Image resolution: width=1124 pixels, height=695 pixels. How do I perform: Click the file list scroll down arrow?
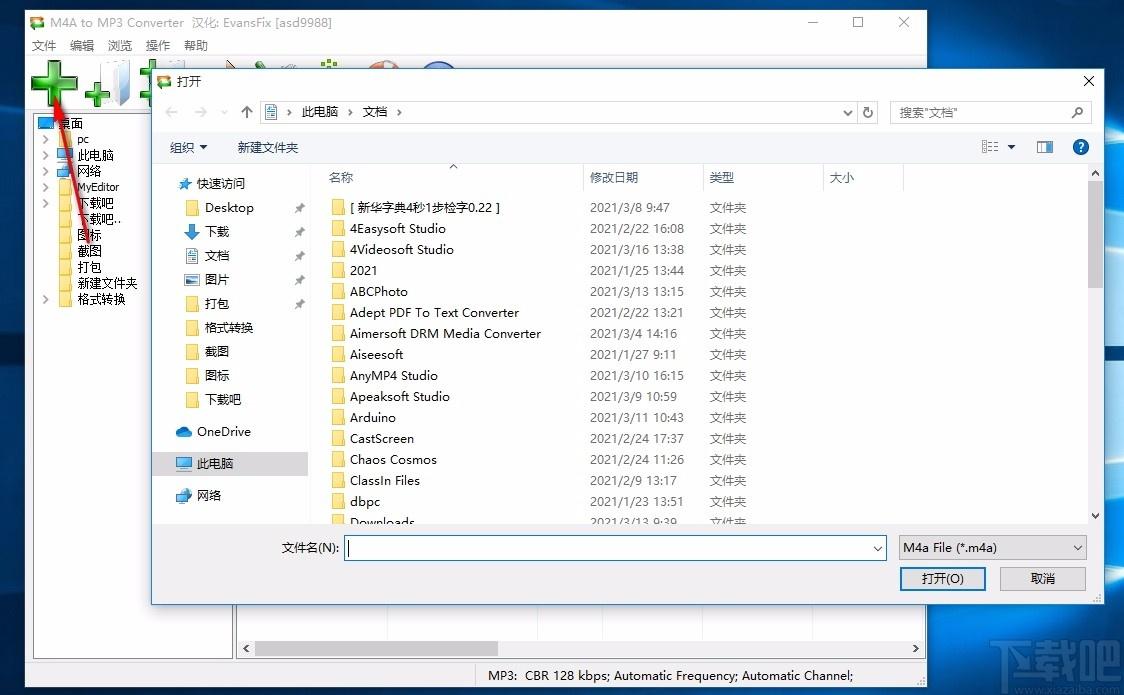point(1095,515)
